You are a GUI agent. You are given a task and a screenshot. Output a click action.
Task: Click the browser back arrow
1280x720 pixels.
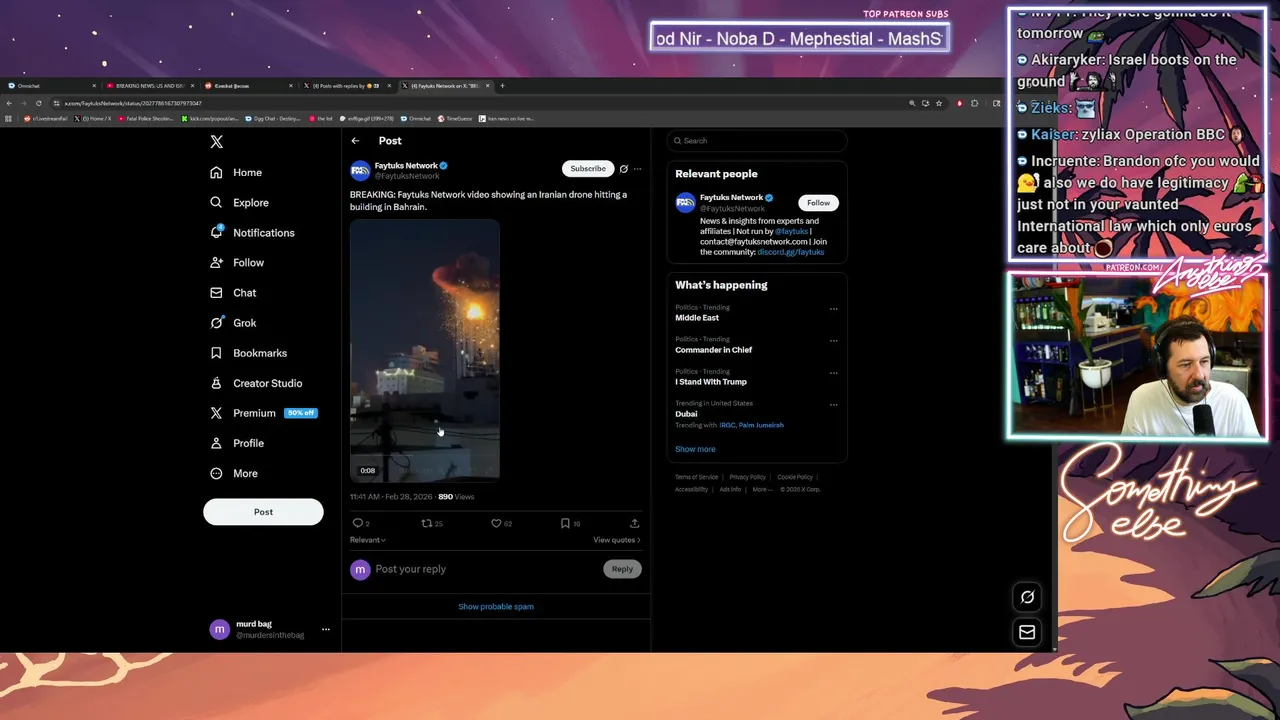click(x=9, y=103)
